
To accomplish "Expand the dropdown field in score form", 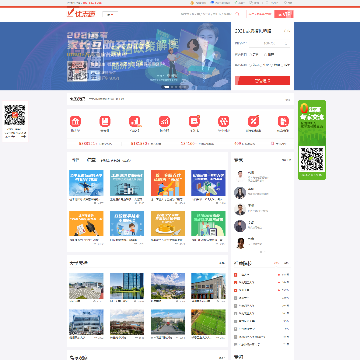I will click(x=269, y=43).
